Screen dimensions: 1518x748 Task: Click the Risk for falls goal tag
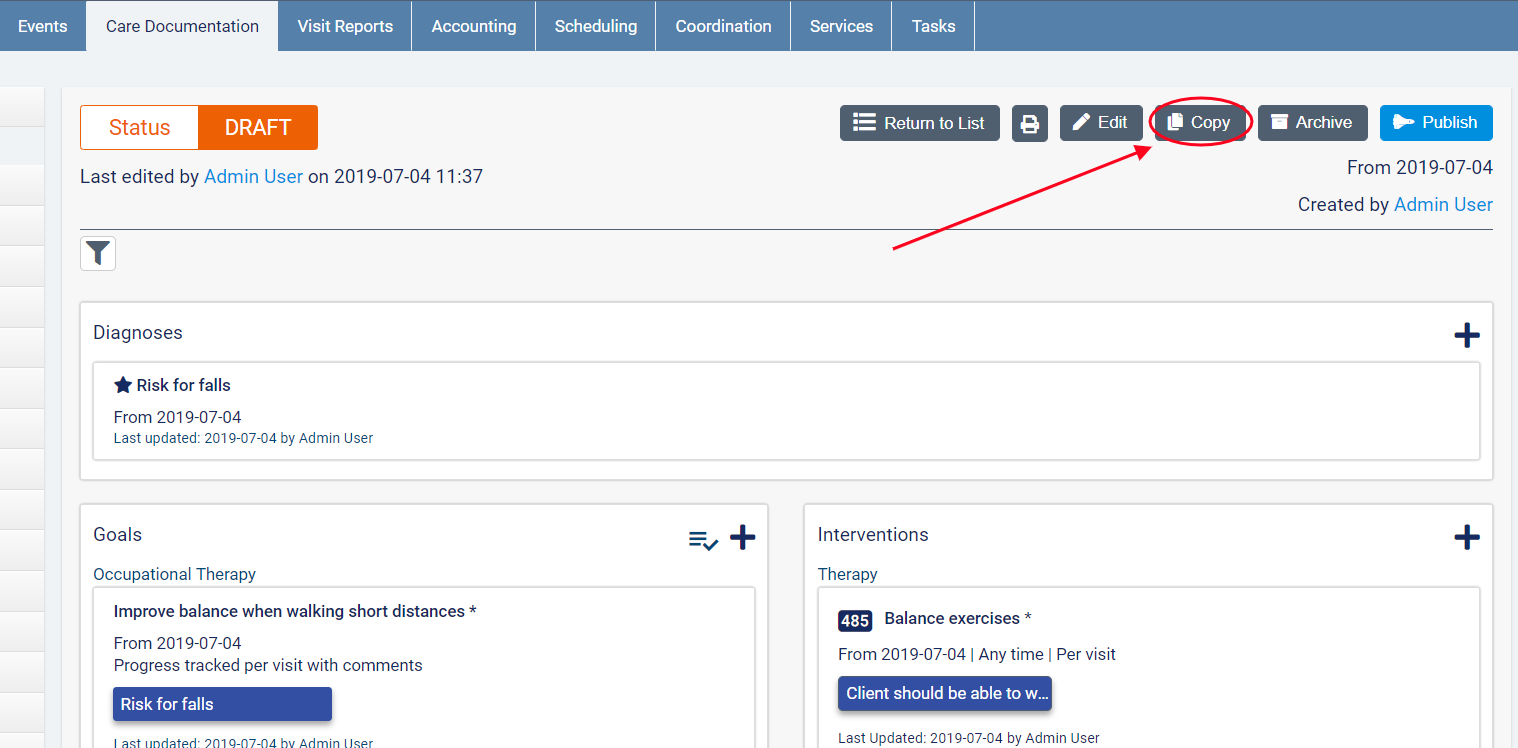[x=222, y=704]
